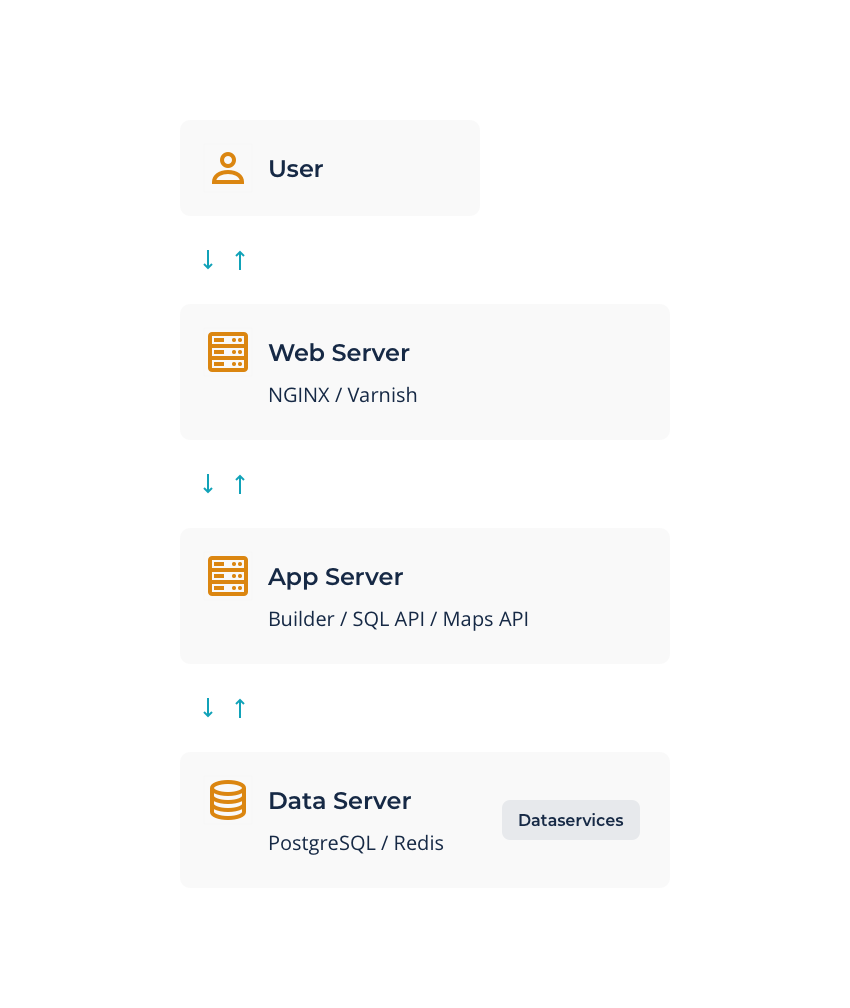Click the Data Server database cylinder icon
Screen dimensions: 850x1008
pos(228,800)
